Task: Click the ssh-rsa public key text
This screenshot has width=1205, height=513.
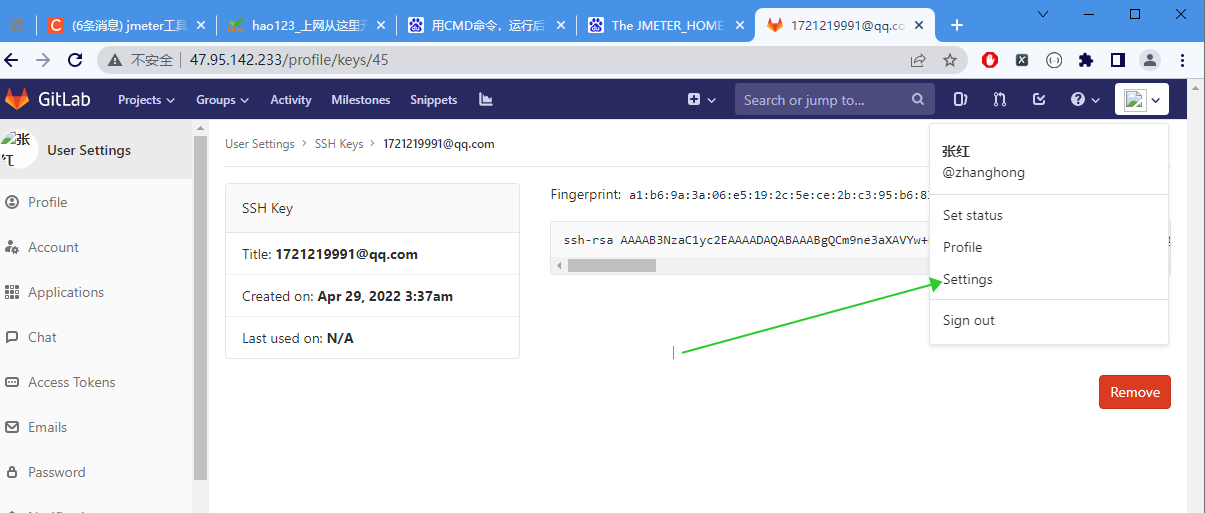Action: click(x=745, y=240)
